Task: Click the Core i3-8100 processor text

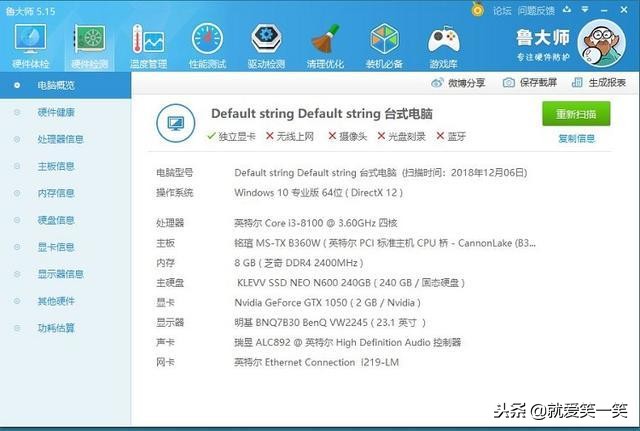Action: point(316,223)
